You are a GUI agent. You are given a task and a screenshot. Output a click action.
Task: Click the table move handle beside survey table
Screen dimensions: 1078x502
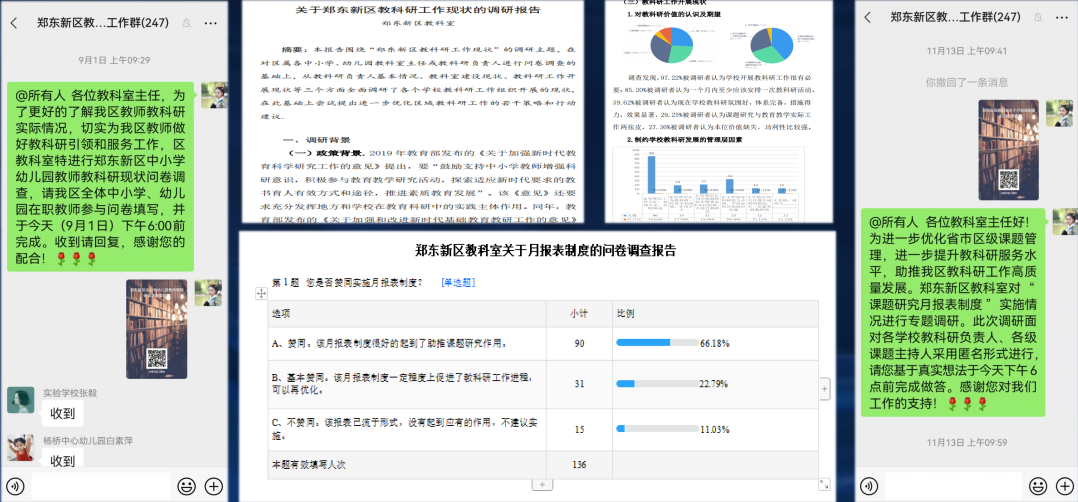click(x=262, y=293)
